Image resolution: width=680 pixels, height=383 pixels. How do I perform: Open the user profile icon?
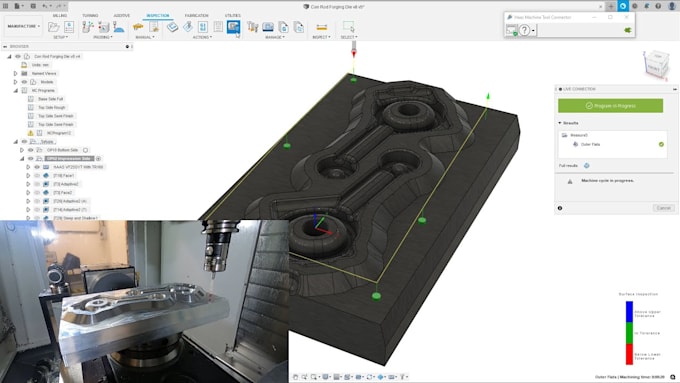pos(672,6)
